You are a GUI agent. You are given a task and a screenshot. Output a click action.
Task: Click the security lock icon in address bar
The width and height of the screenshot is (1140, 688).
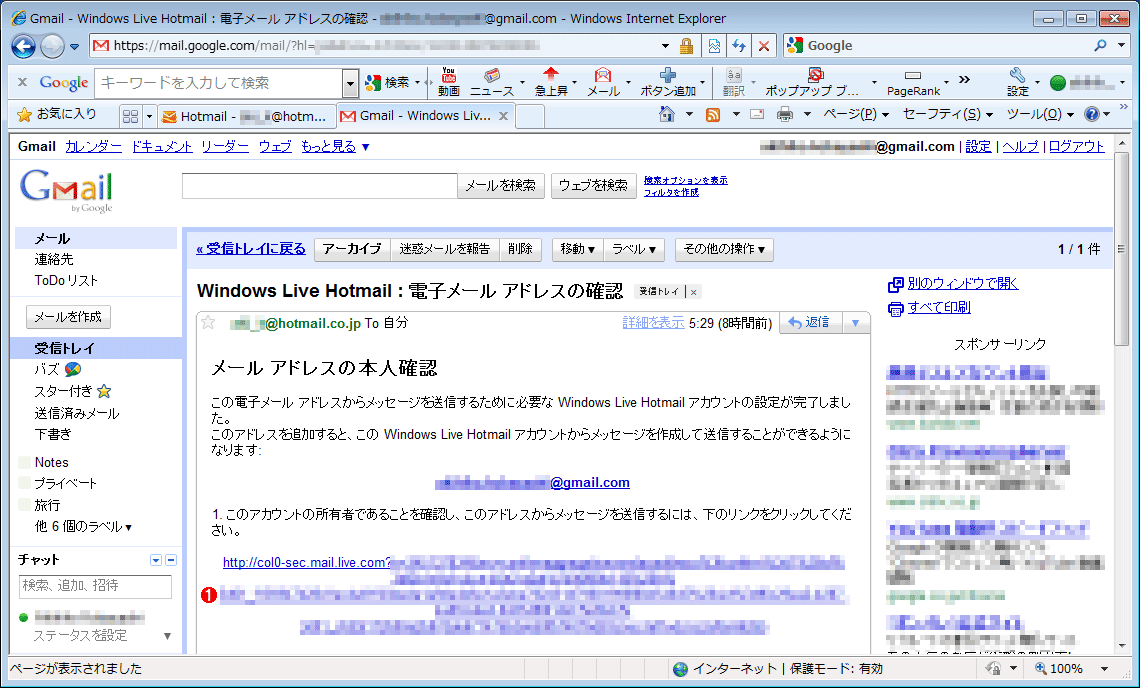tap(686, 46)
